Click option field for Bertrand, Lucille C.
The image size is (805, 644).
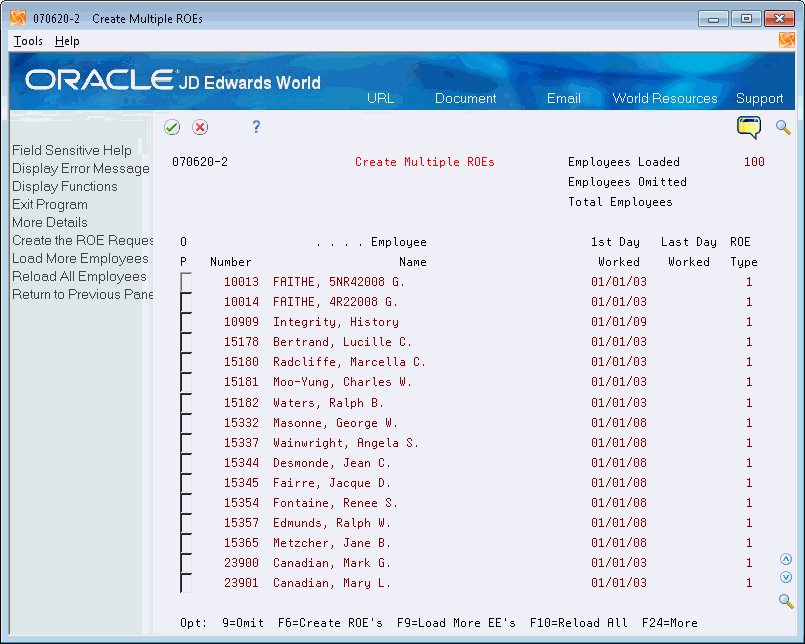pos(186,342)
